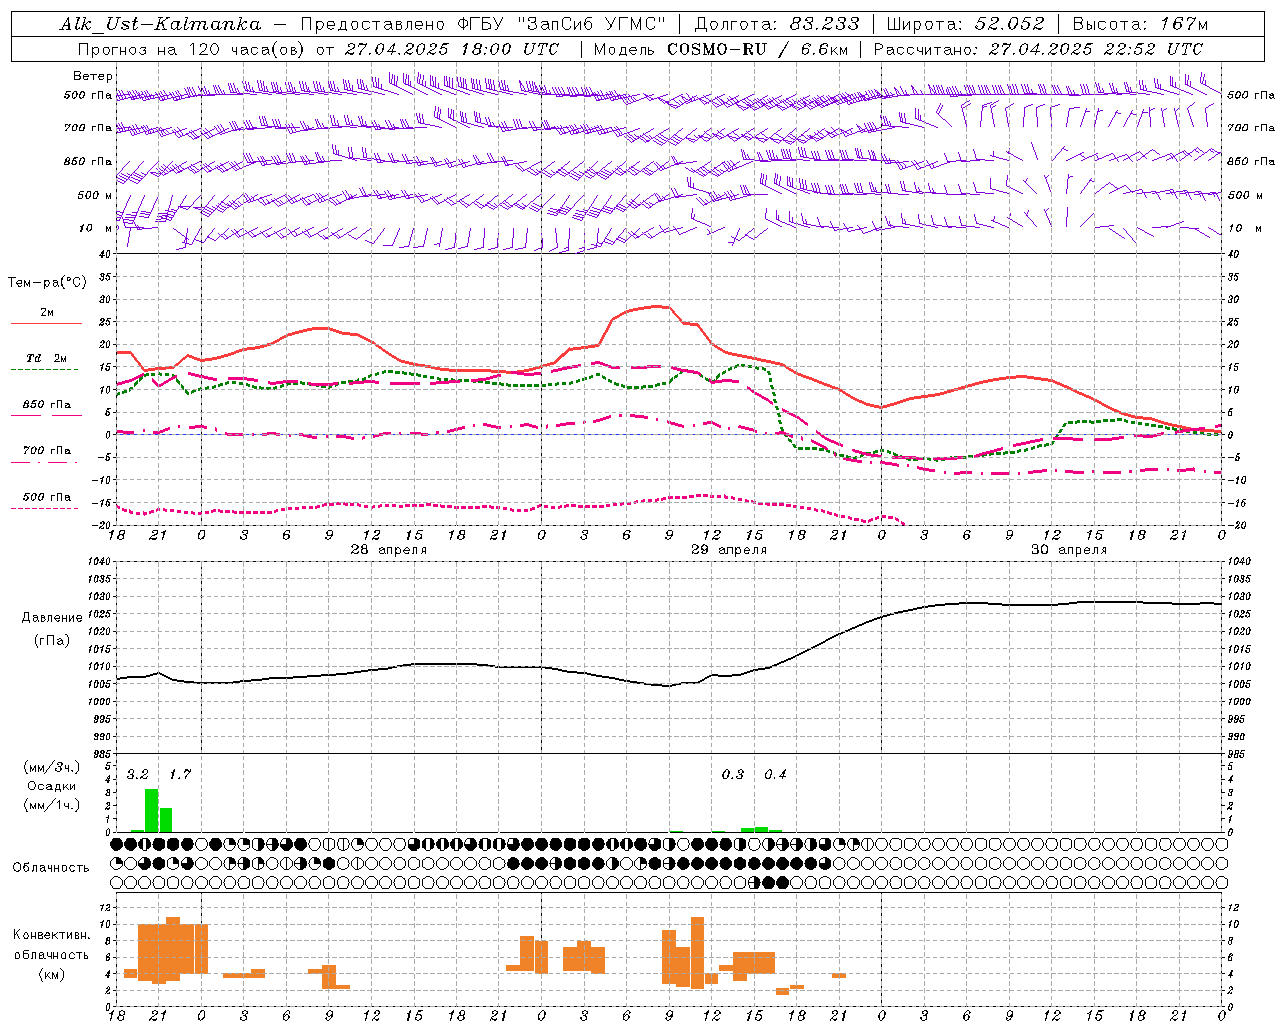Click the '500 гПа' temperature legend entry

pos(47,497)
